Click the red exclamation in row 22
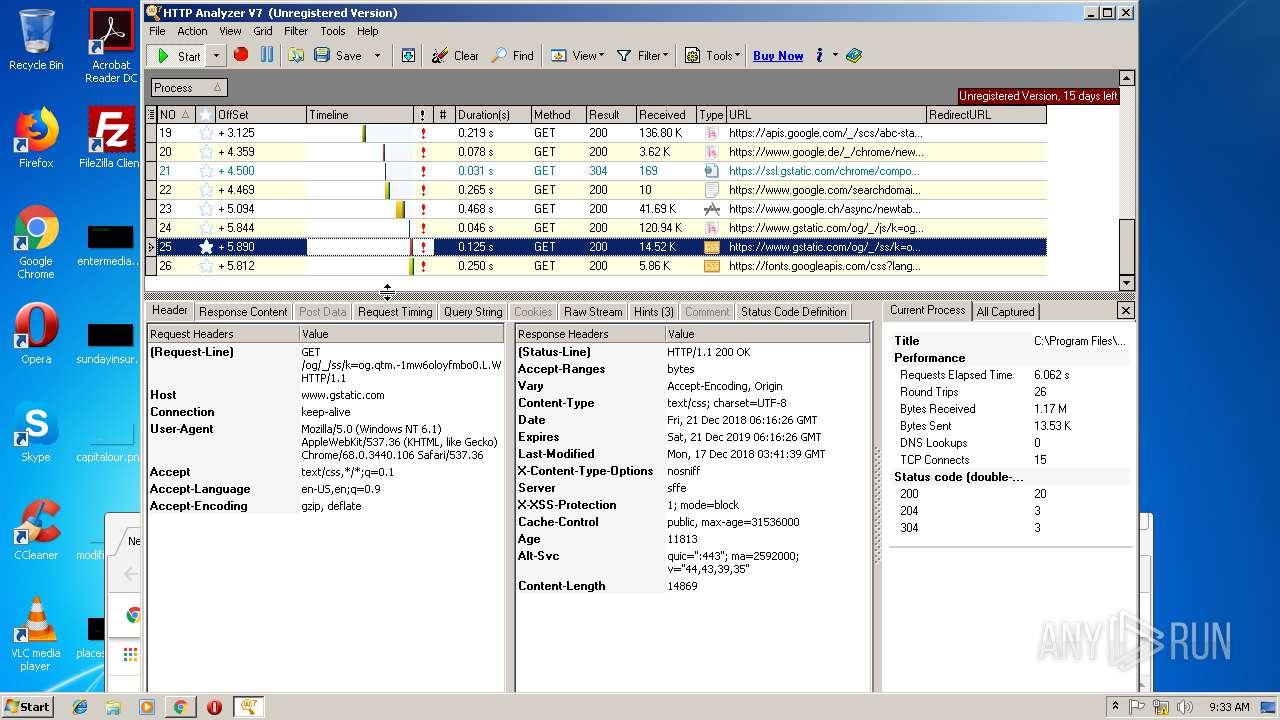Screen dimensions: 1280x720 click(423, 190)
